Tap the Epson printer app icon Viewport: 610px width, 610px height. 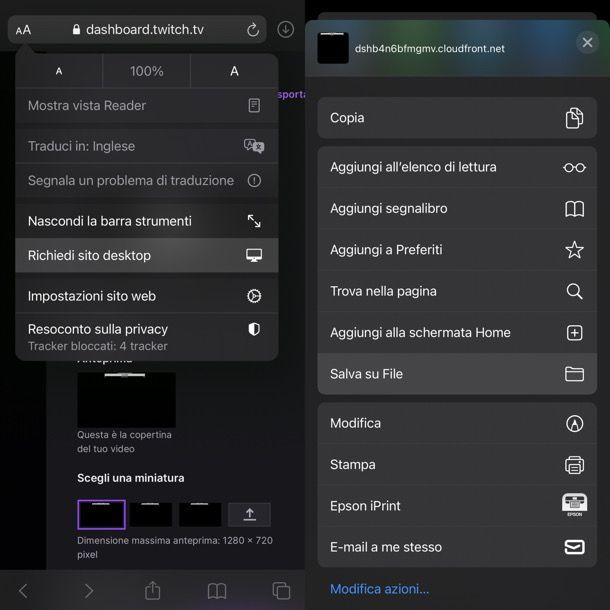pyautogui.click(x=575, y=505)
